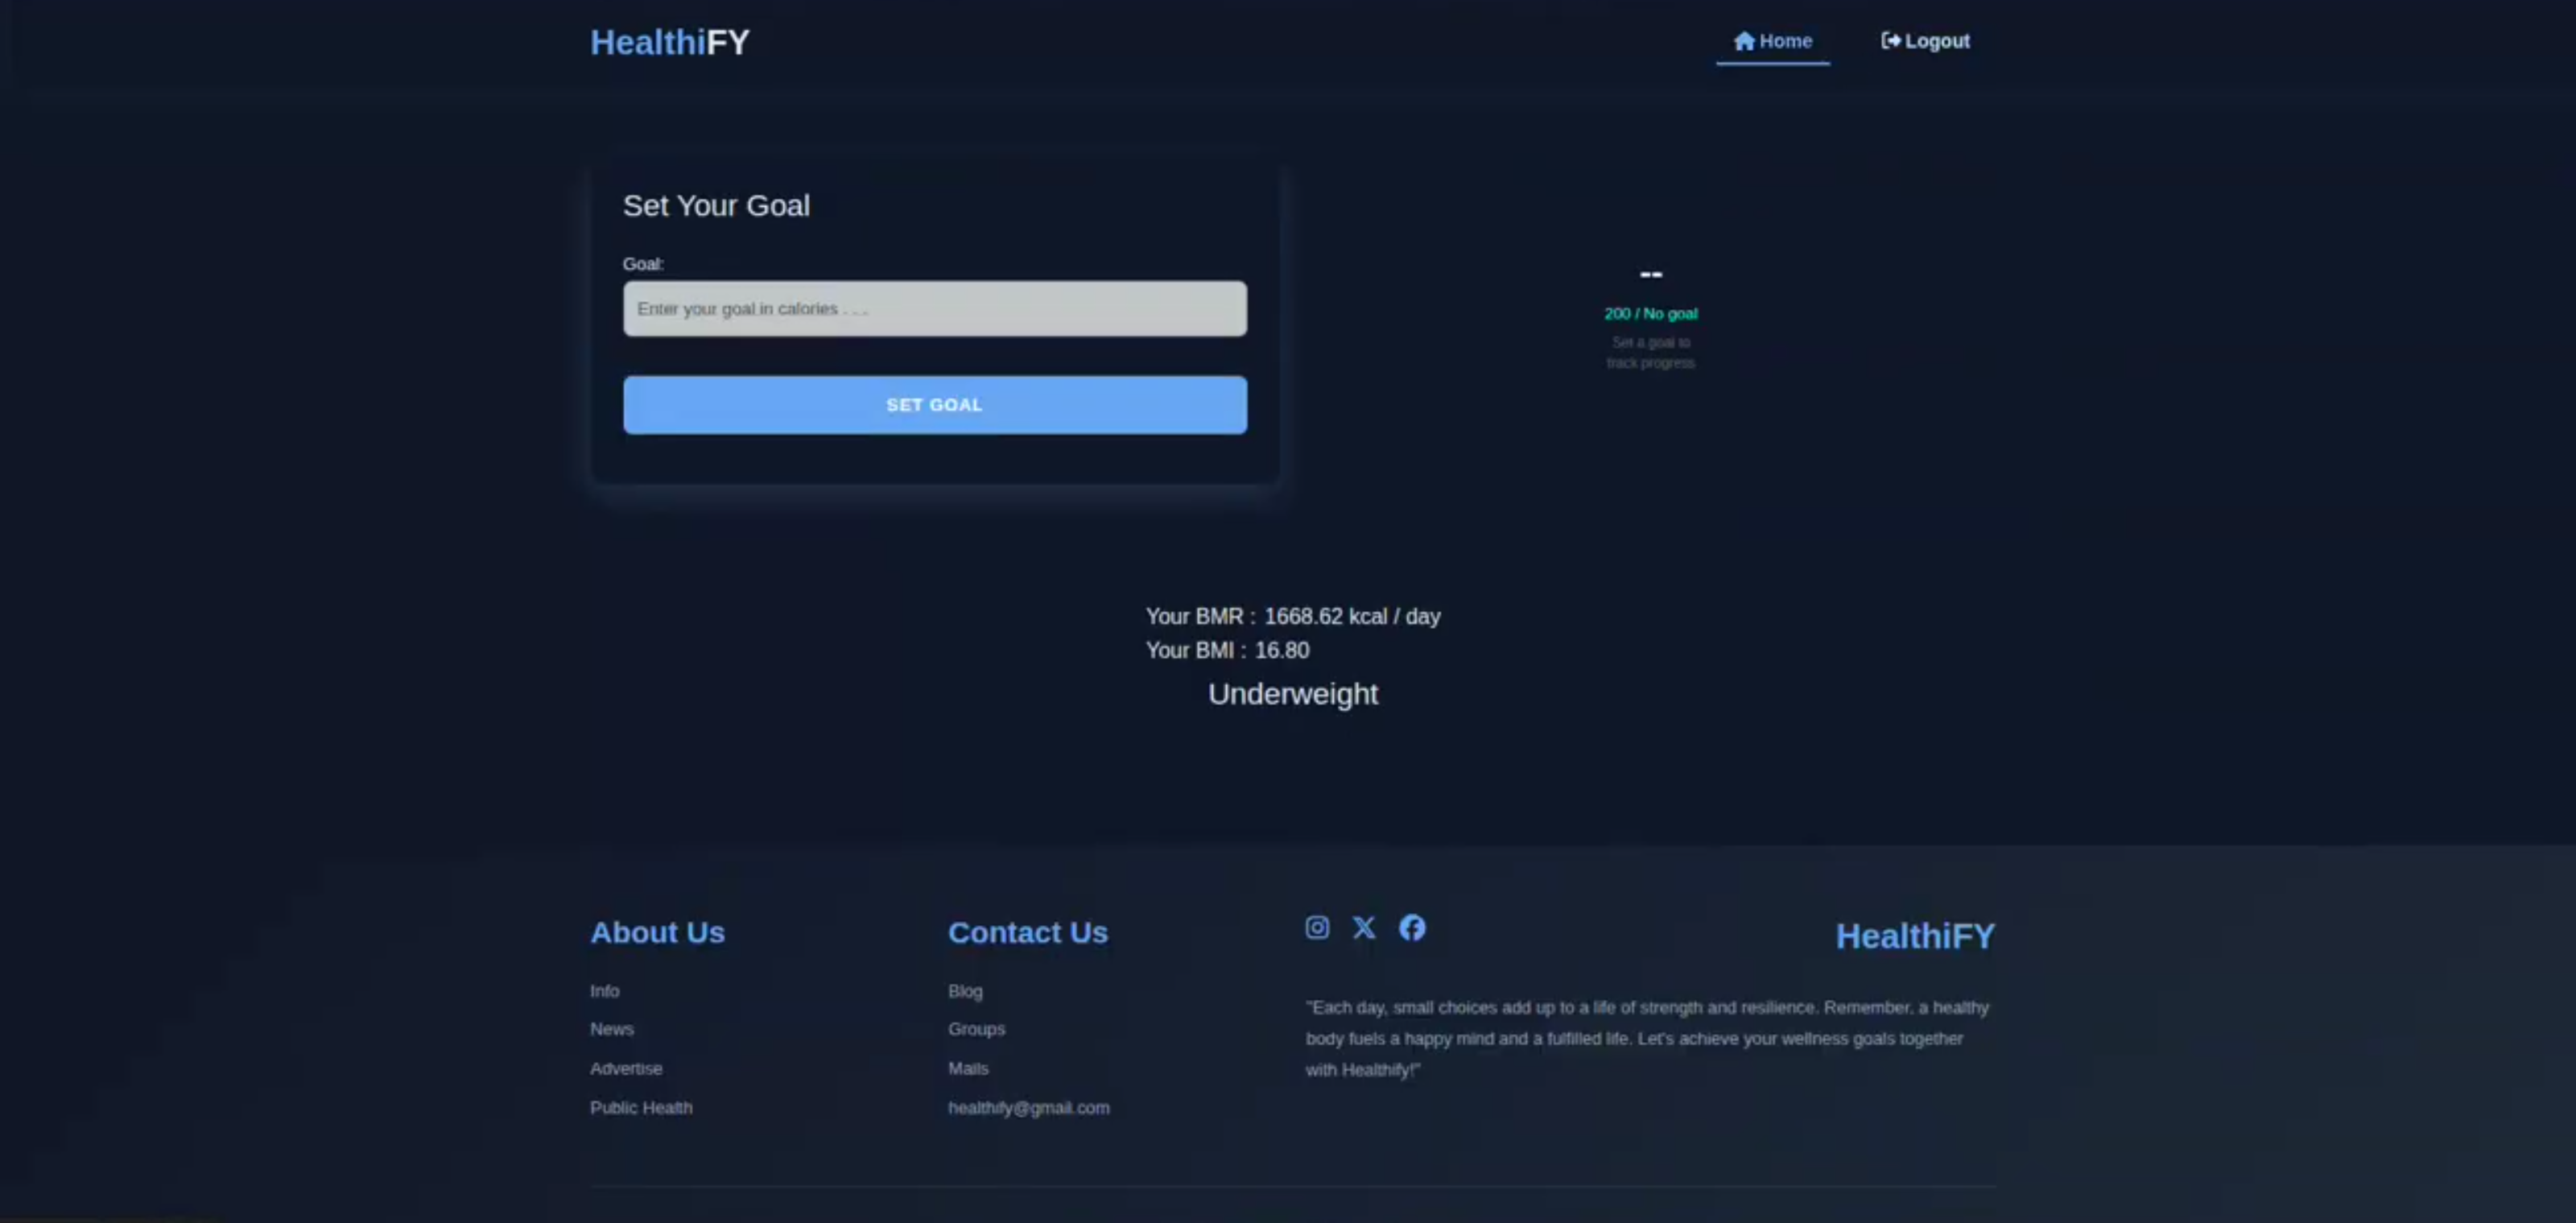Click the 'Goal:' field label
Screen dimensions: 2576x1223
[x=643, y=264]
